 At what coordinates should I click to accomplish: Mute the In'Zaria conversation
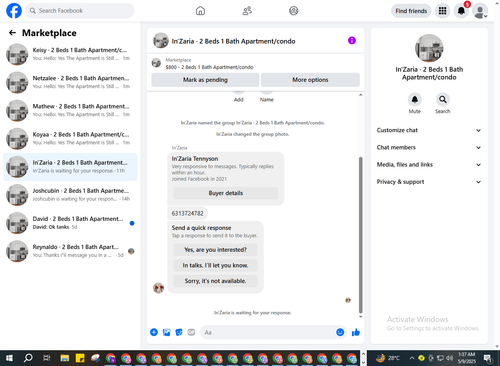[415, 99]
